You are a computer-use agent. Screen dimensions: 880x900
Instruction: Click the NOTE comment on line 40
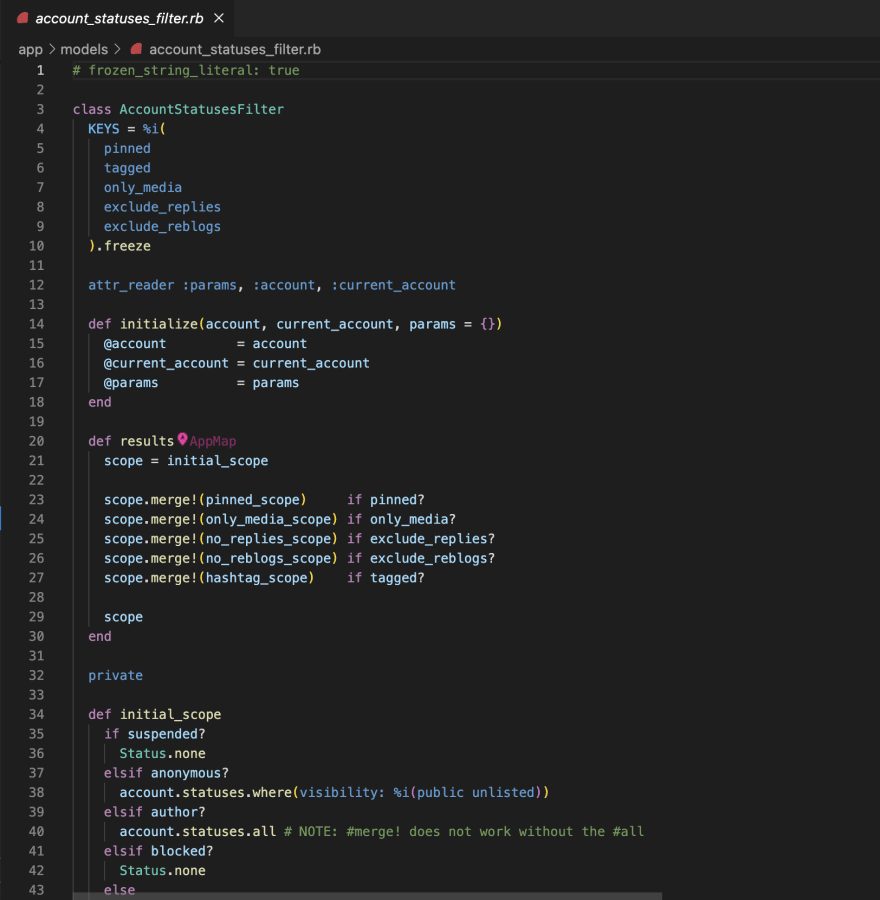[x=464, y=831]
